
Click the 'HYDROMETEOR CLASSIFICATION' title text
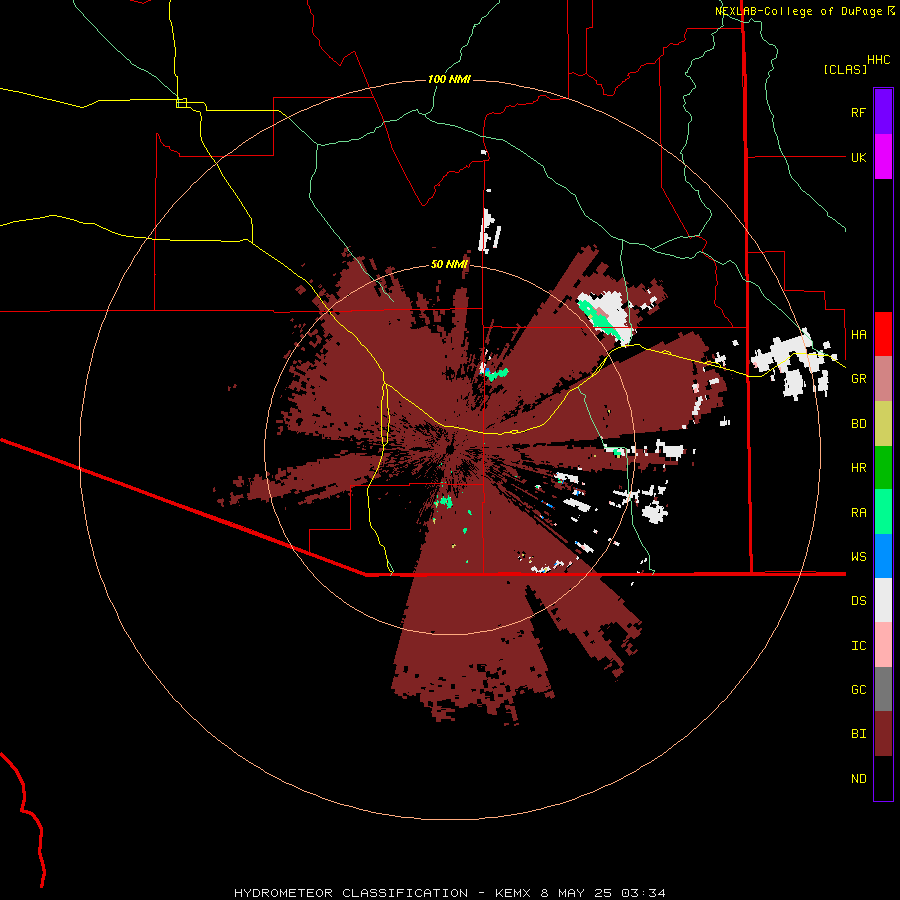[x=351, y=893]
